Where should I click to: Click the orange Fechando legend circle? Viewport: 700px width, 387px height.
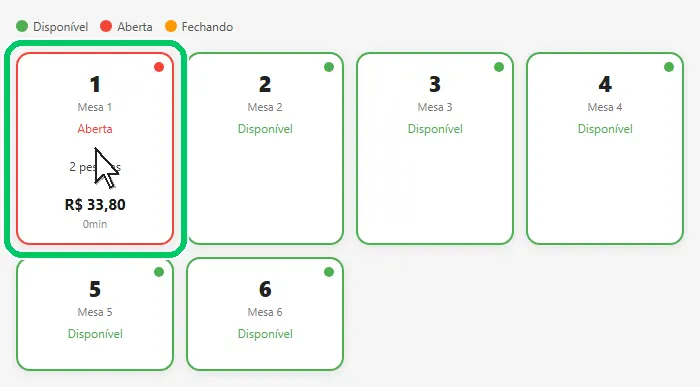click(x=171, y=26)
